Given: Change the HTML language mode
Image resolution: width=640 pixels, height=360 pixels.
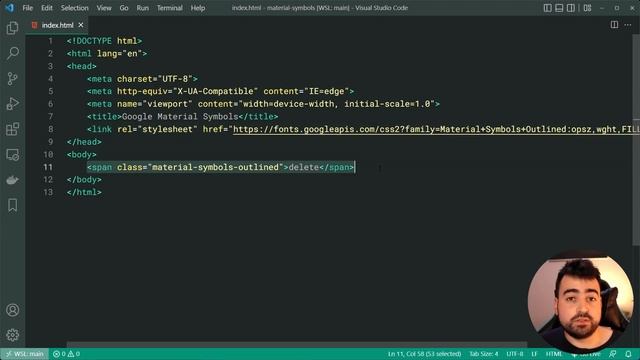Looking at the screenshot, I should 554,354.
